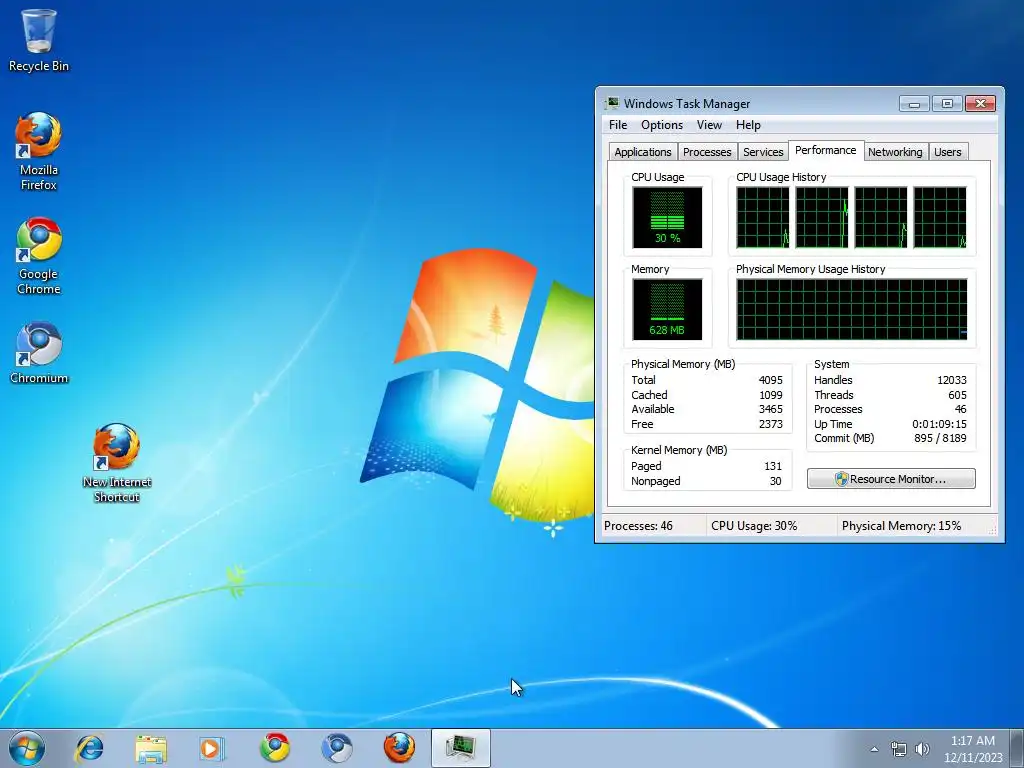Screen dimensions: 1024x768
Task: Select the Chromium desktop shortcut
Action: coord(39,353)
